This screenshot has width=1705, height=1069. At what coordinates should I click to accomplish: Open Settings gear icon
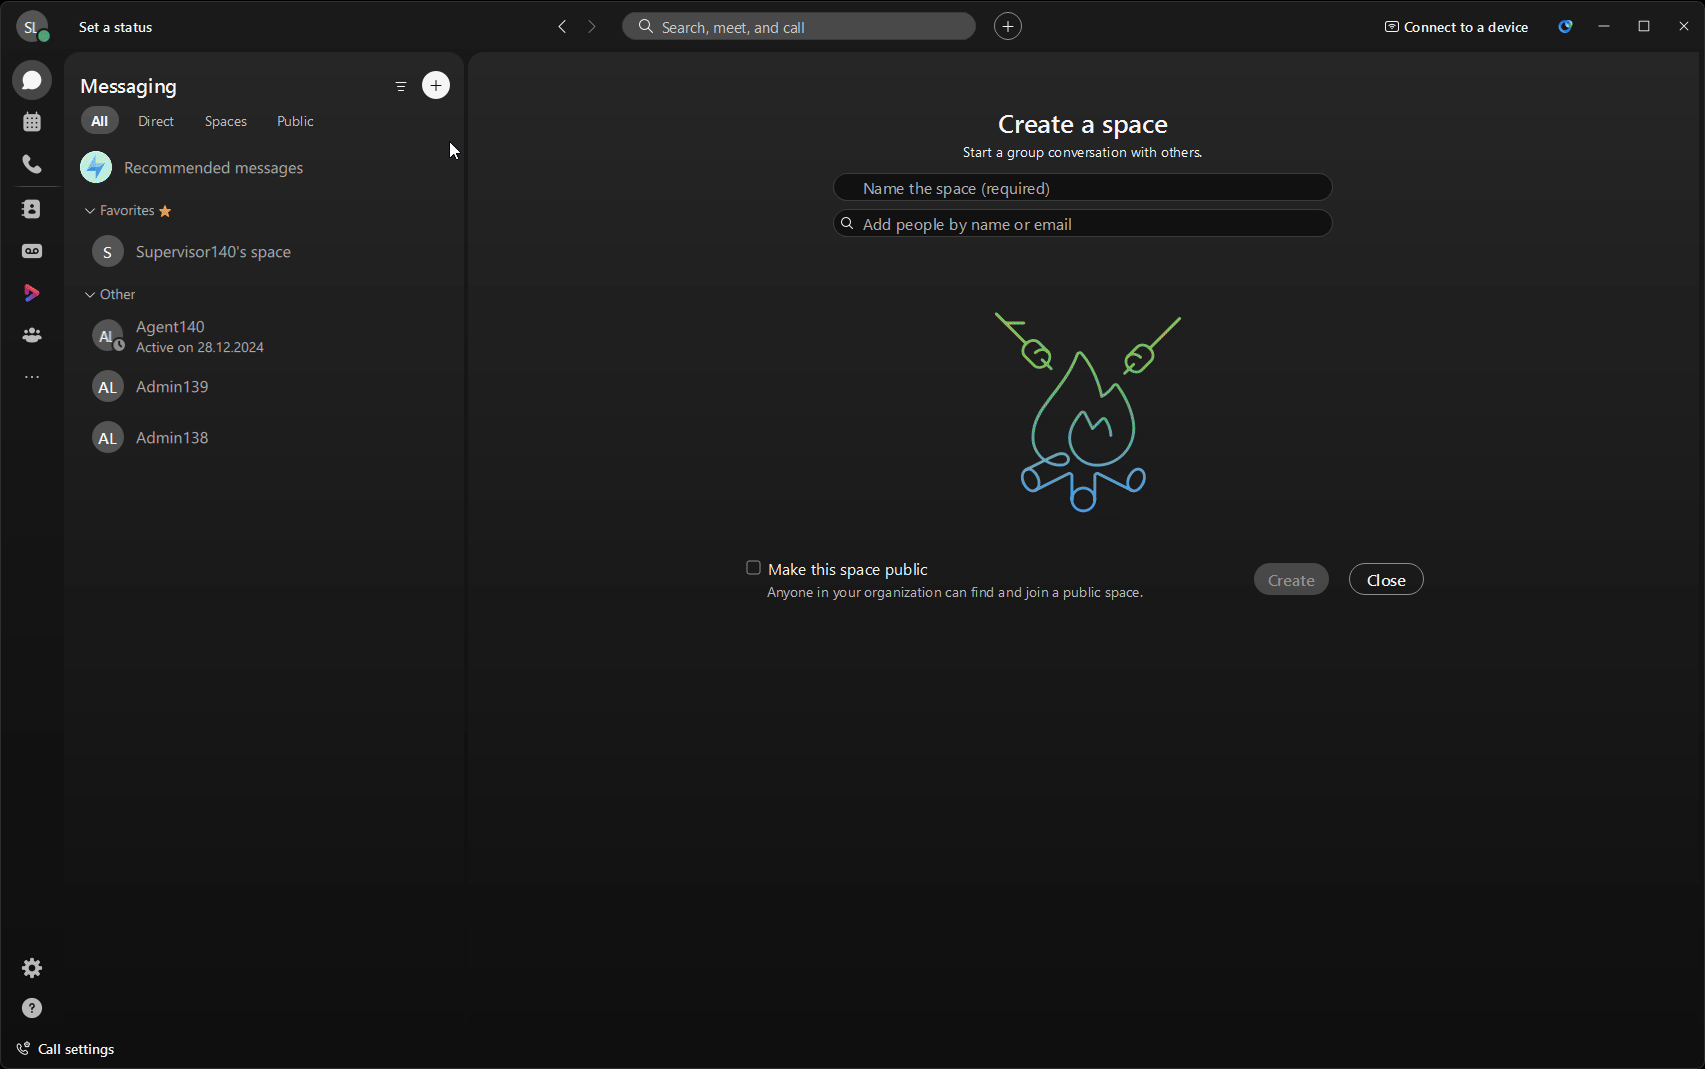point(32,968)
